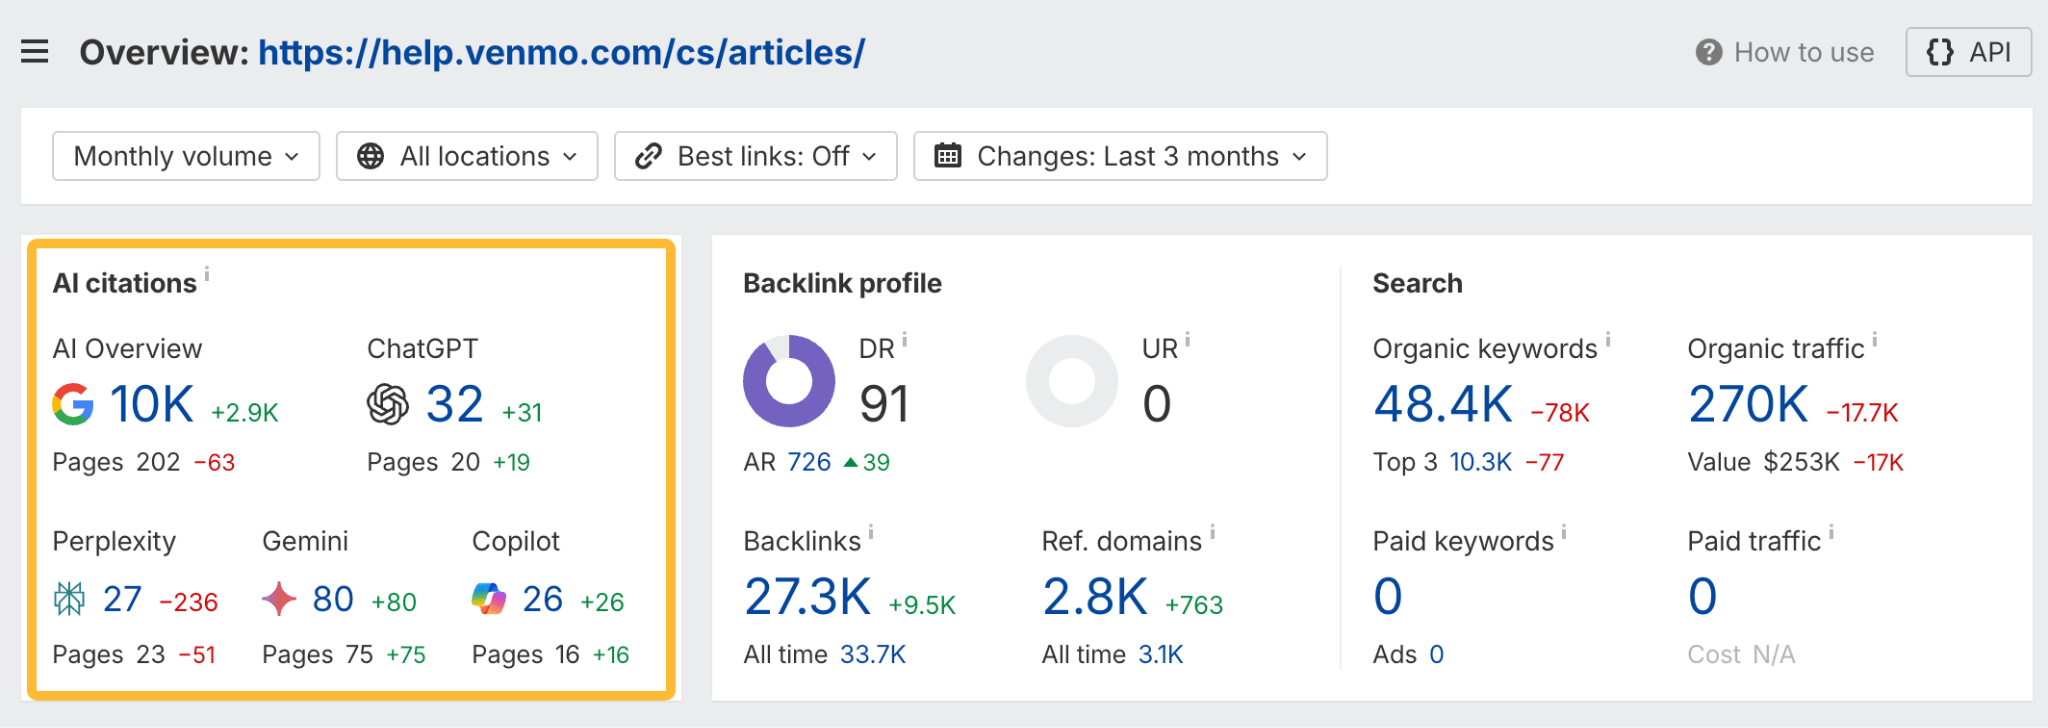Click the 27.3K backlinks number
The image size is (2048, 728).
[x=808, y=597]
